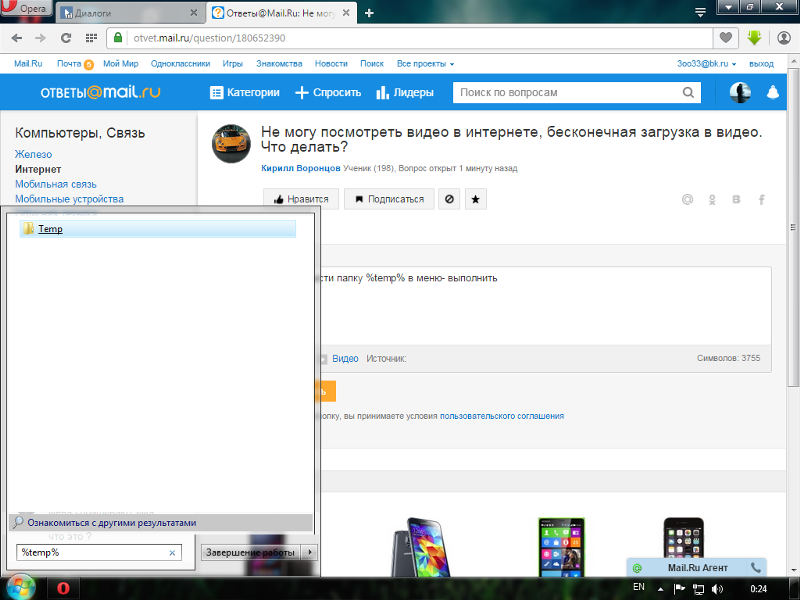Open the Игры link
This screenshot has height=600, width=800.
[x=233, y=64]
